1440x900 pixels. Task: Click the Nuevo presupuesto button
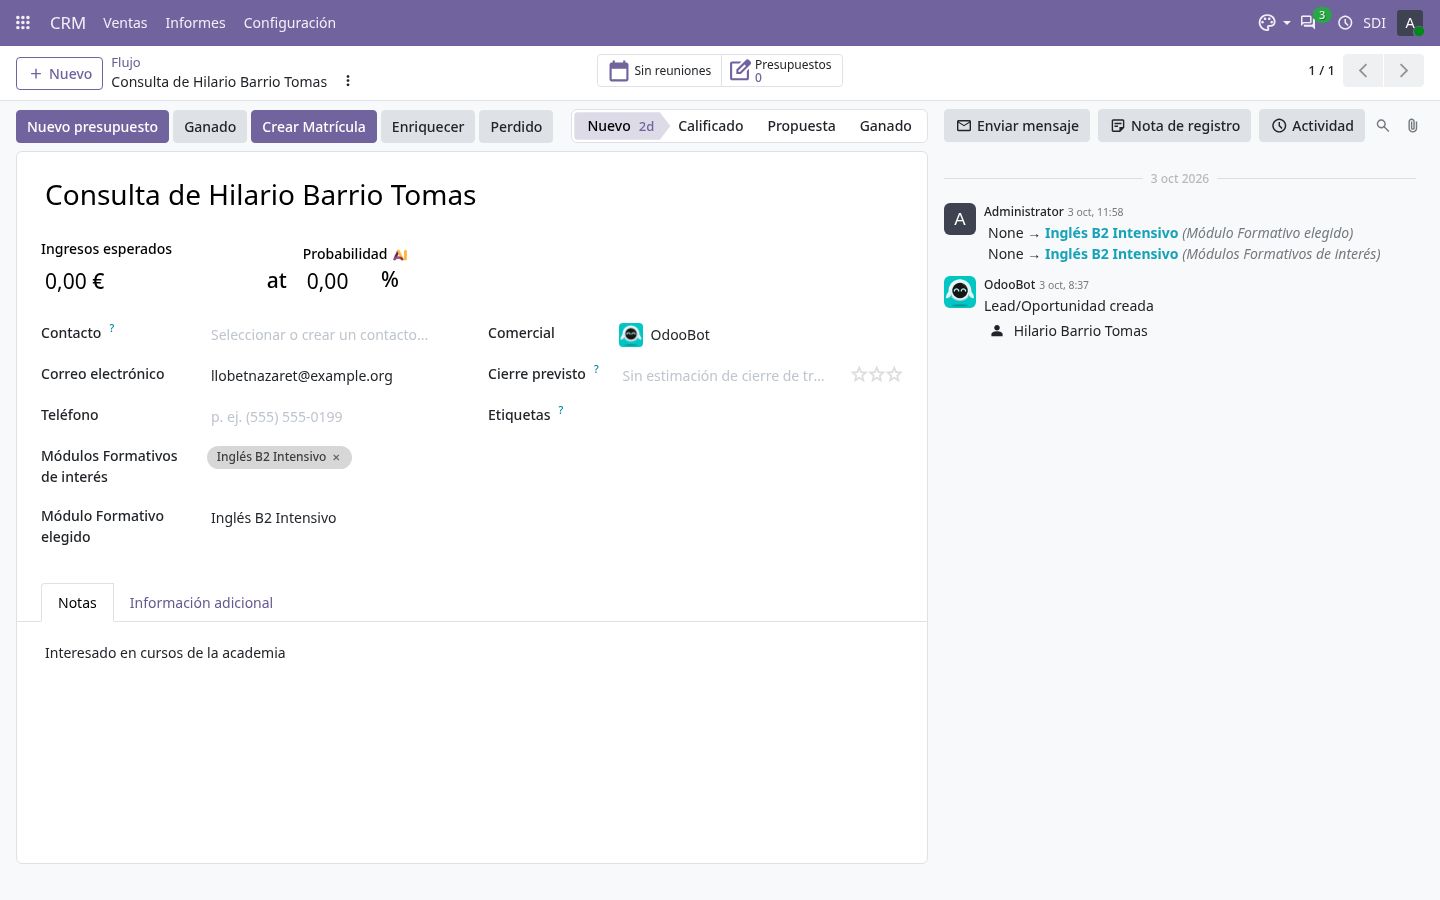(x=92, y=127)
